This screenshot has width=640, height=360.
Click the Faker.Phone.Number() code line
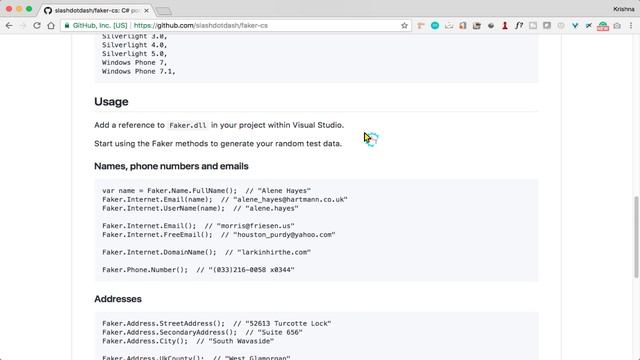[198, 270]
